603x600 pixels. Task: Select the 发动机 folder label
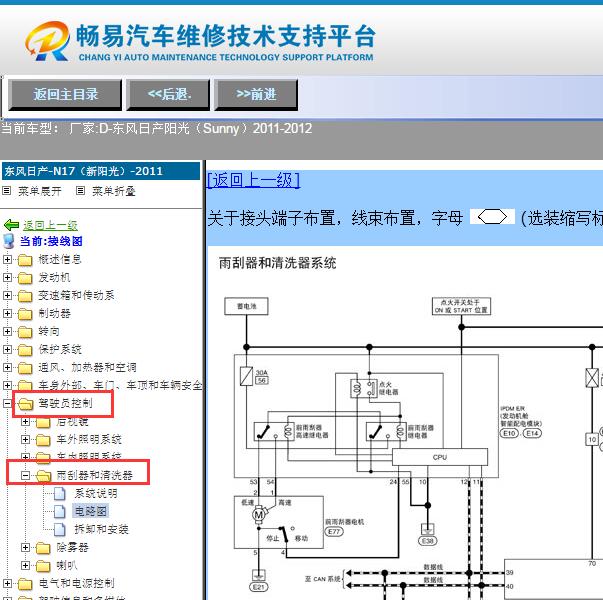tap(54, 277)
